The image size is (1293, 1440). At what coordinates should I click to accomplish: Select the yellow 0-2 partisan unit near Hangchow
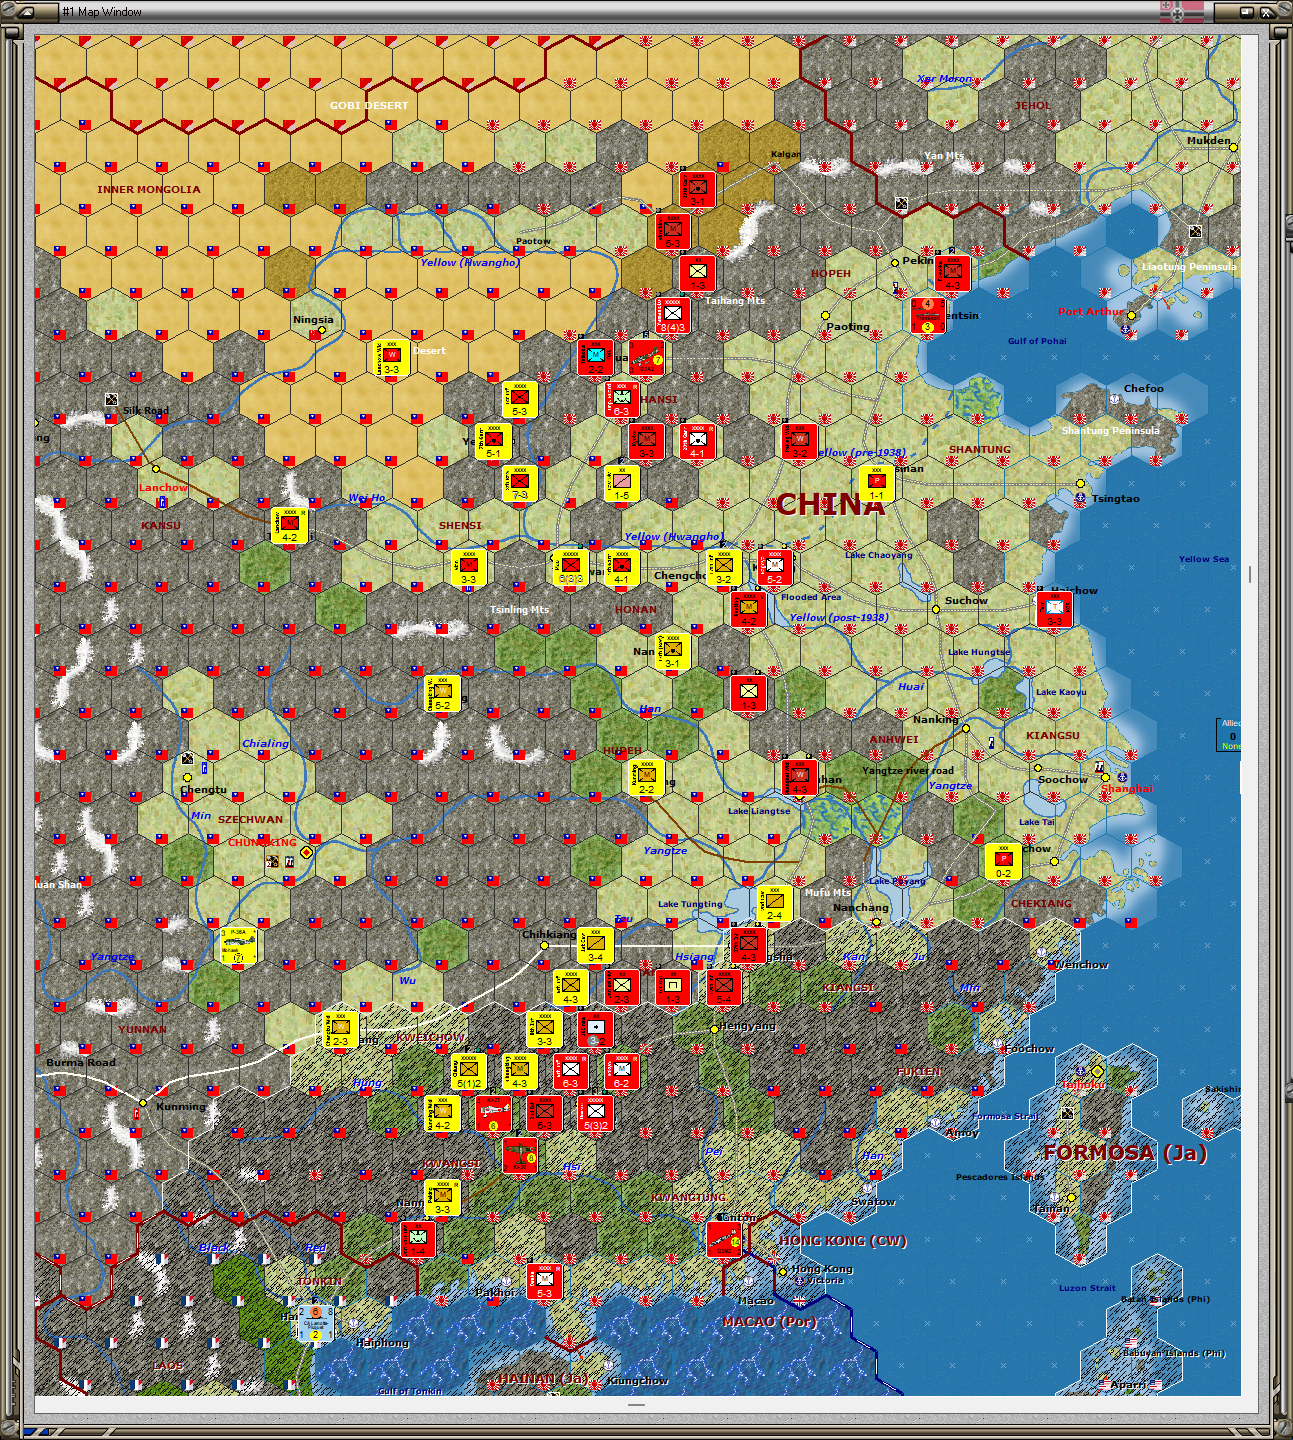tap(1003, 861)
